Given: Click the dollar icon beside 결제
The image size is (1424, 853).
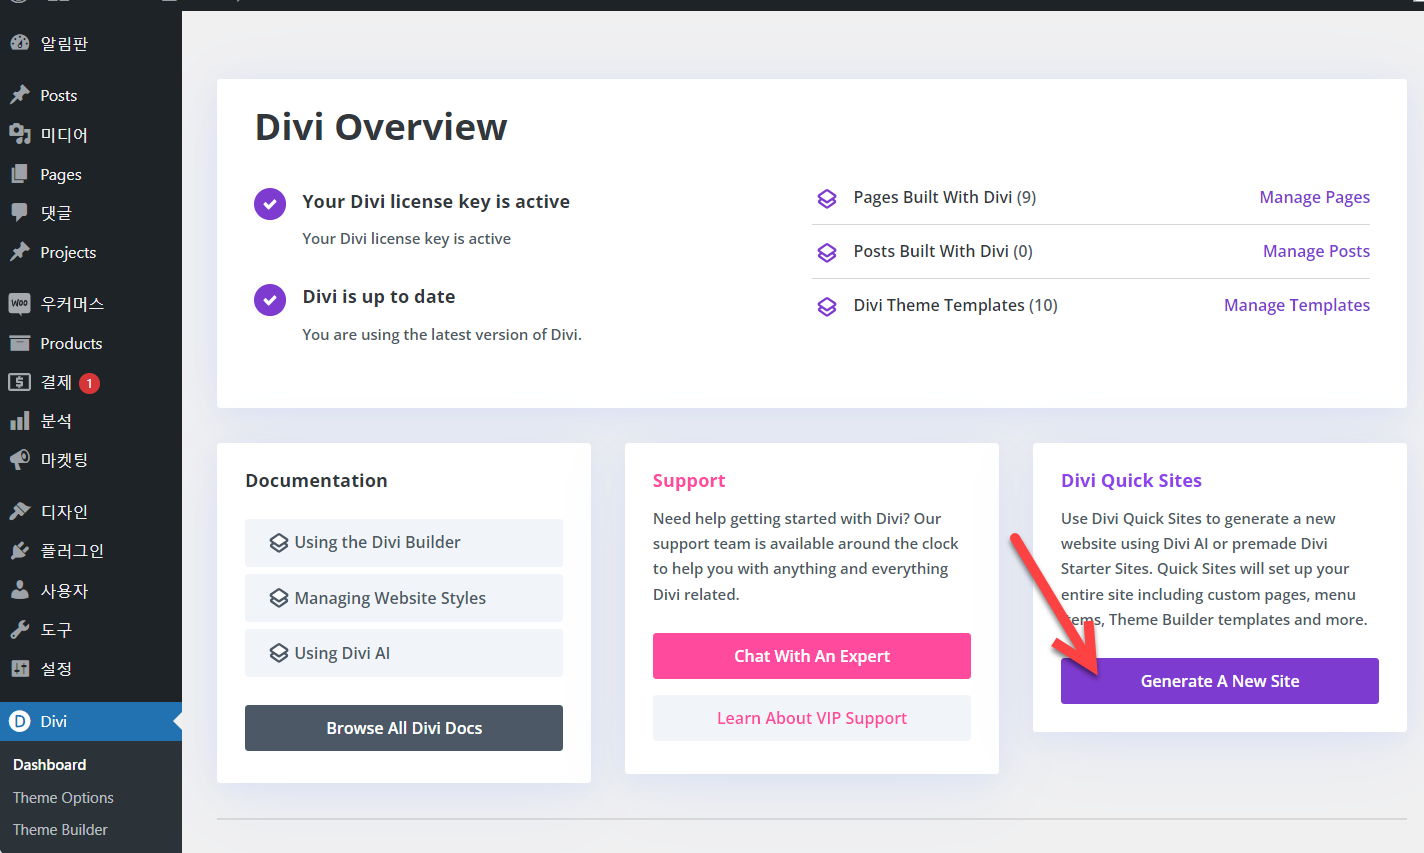Looking at the screenshot, I should pos(20,382).
